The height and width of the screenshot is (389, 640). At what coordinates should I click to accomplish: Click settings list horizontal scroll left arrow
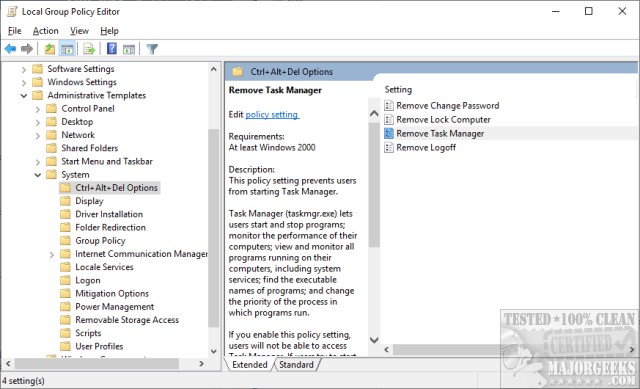click(x=386, y=349)
